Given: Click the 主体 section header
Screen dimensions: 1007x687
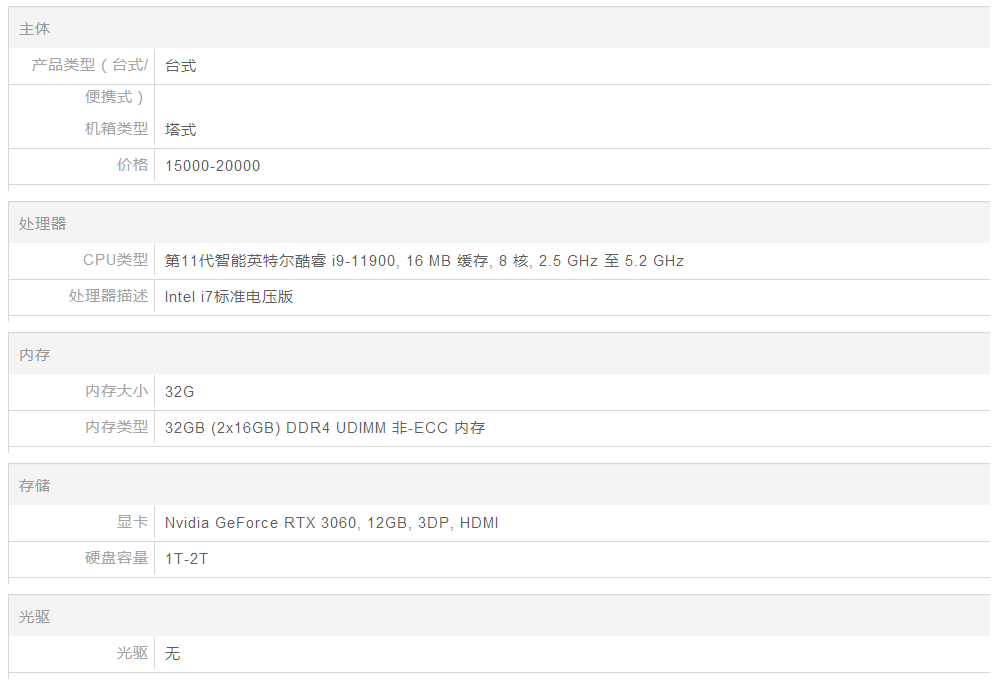Looking at the screenshot, I should tap(34, 29).
